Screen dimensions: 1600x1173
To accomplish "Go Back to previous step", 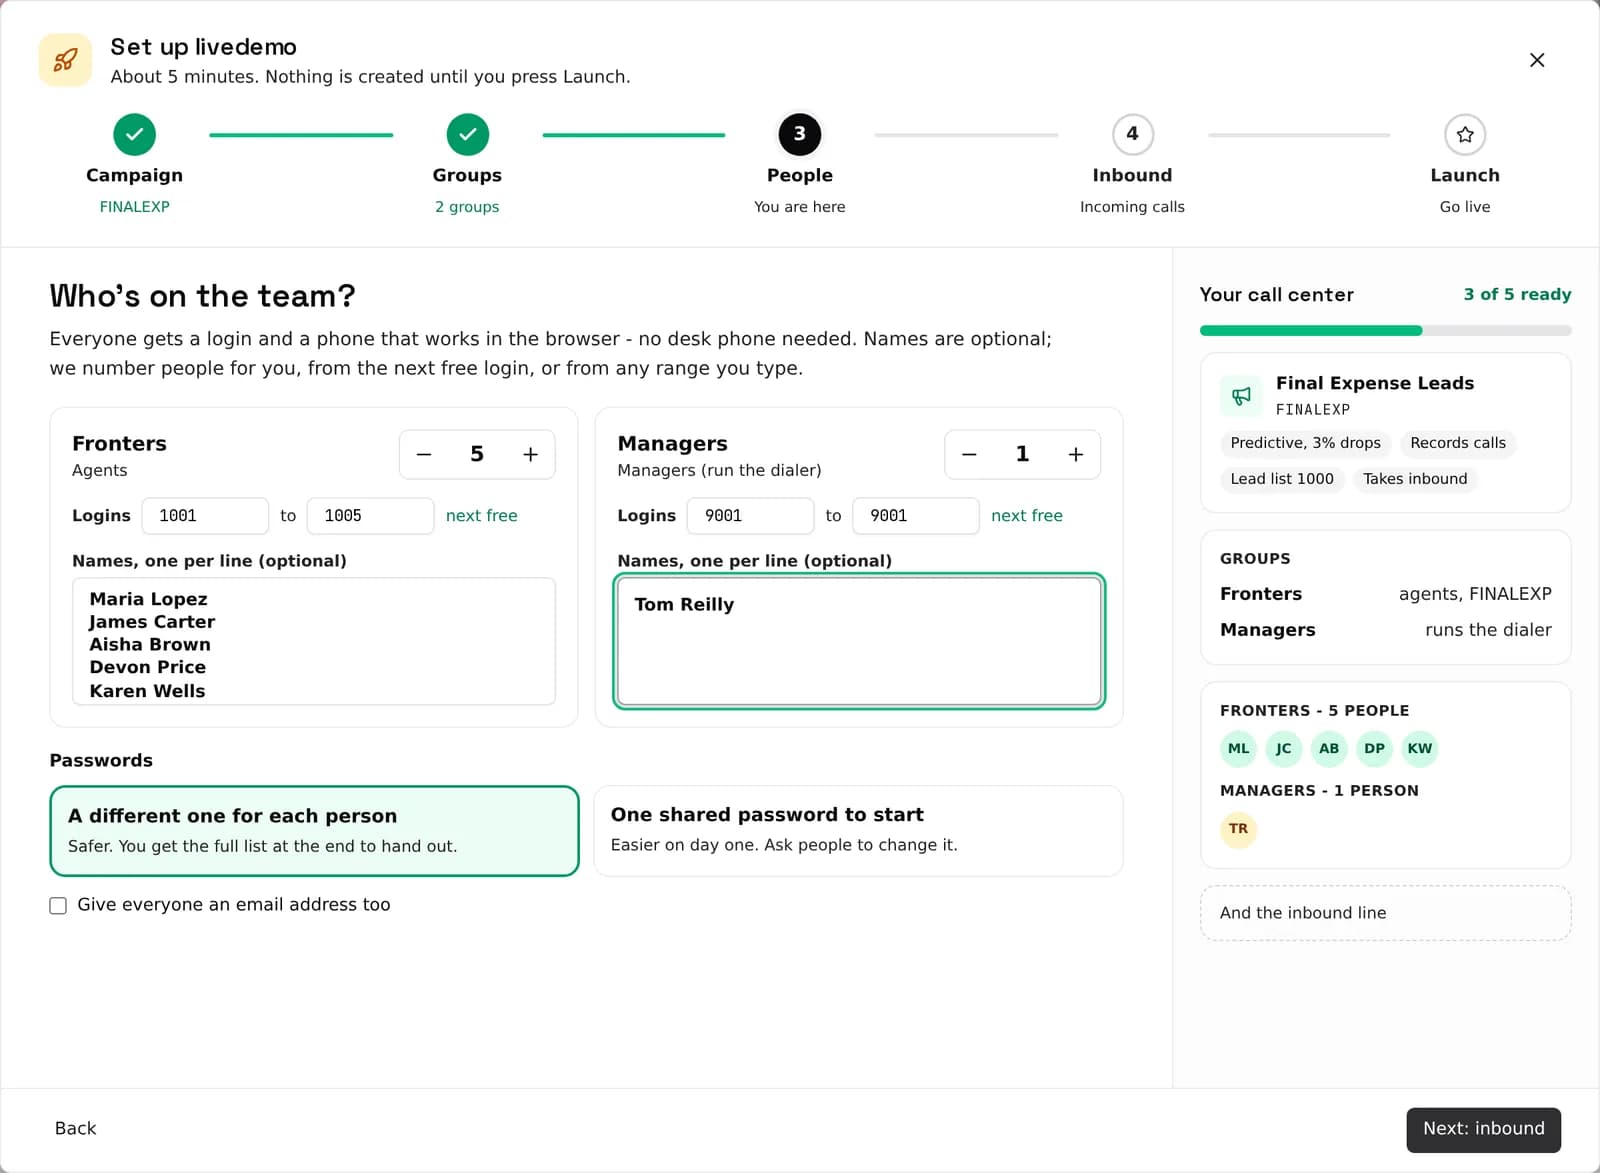I will (75, 1128).
